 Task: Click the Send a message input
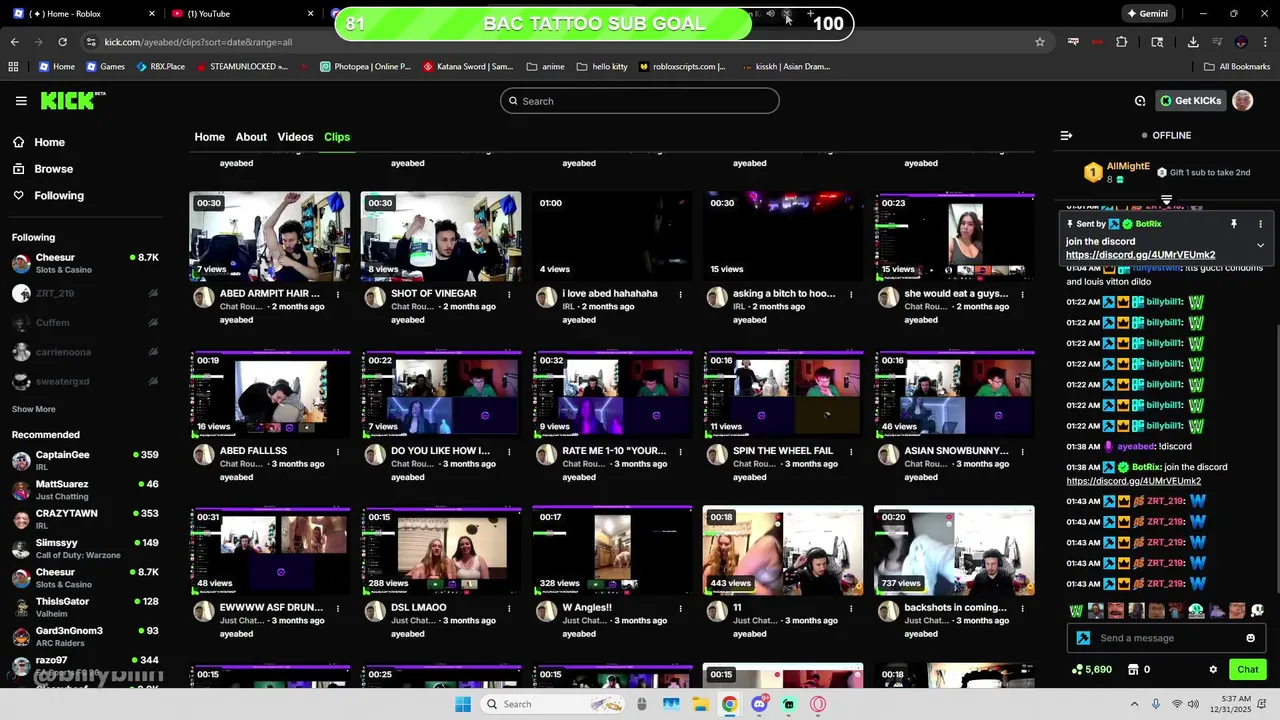coord(1166,638)
